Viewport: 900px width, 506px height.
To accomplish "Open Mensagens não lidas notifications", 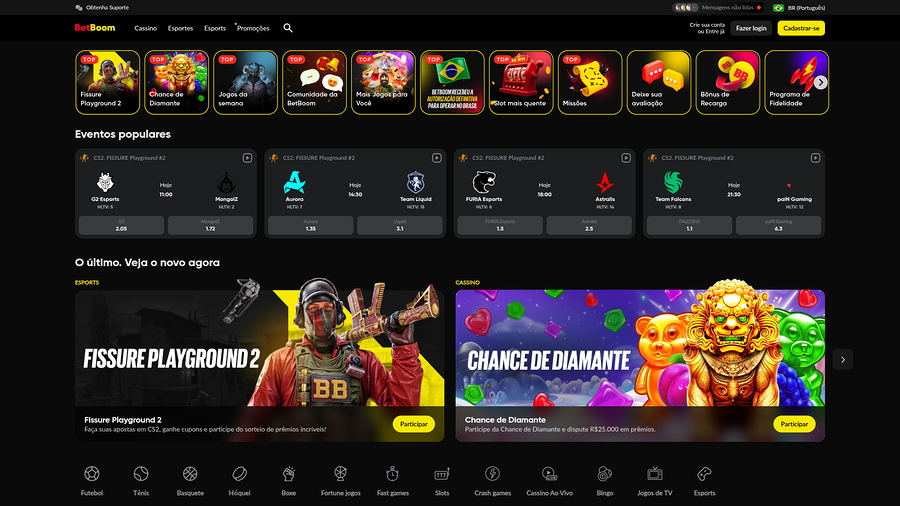I will 717,7.
